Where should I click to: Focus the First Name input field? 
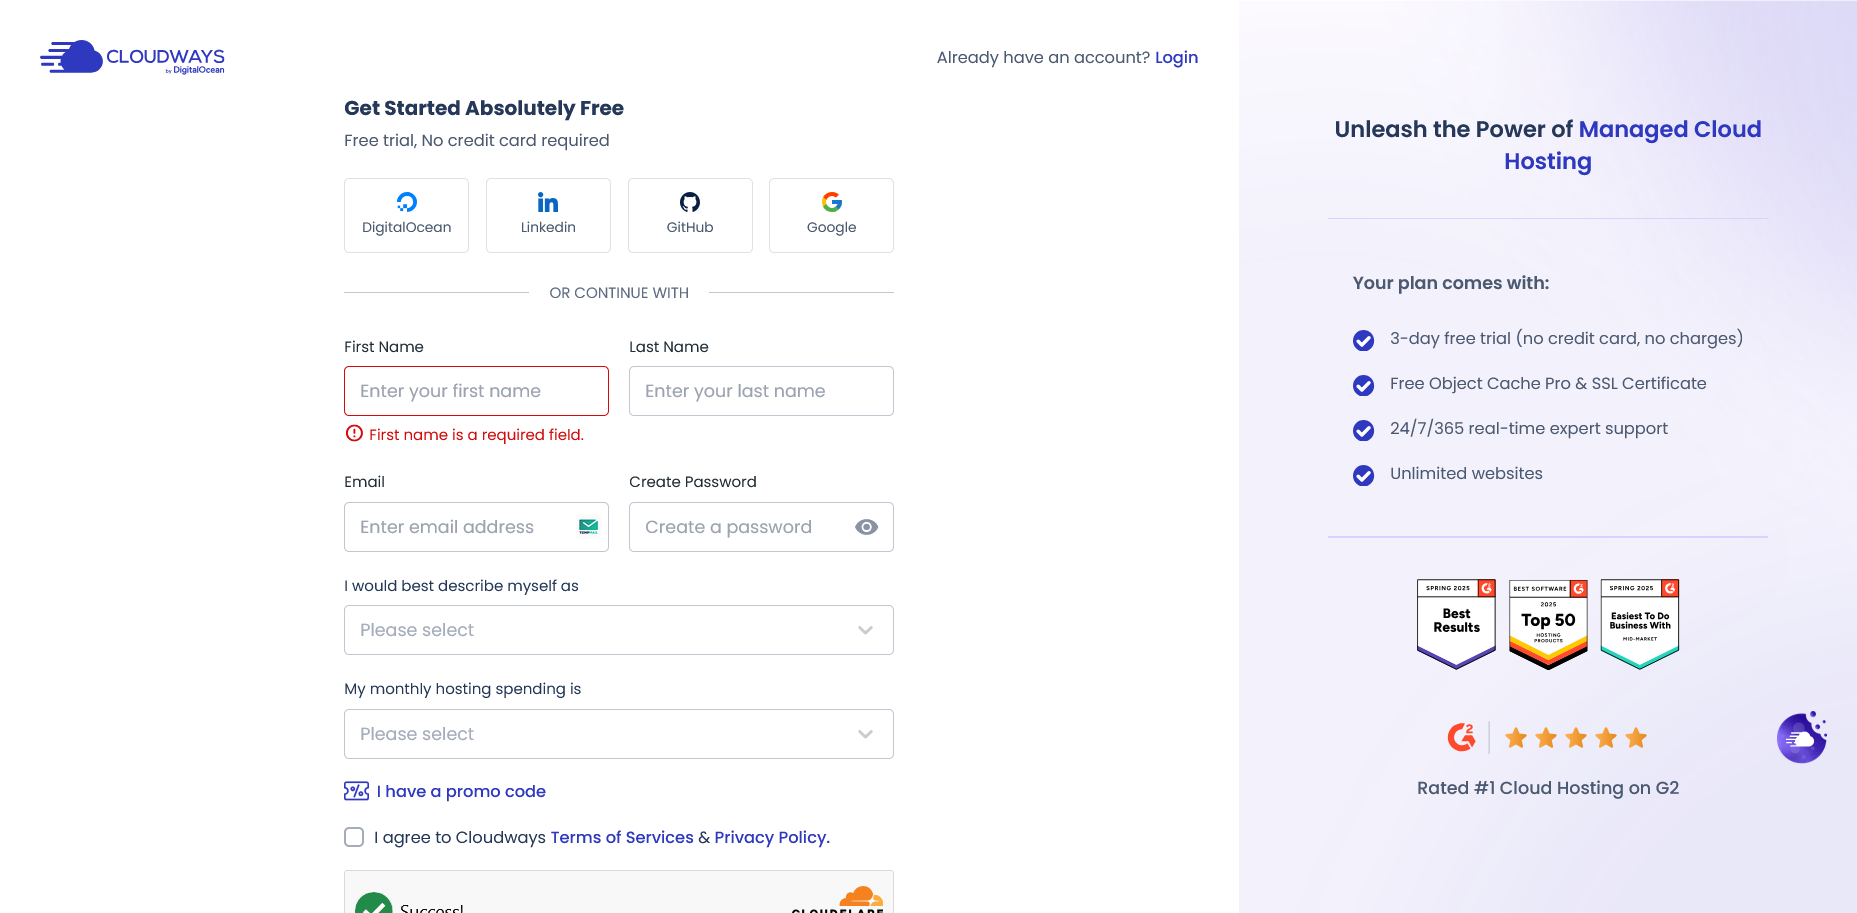point(476,391)
